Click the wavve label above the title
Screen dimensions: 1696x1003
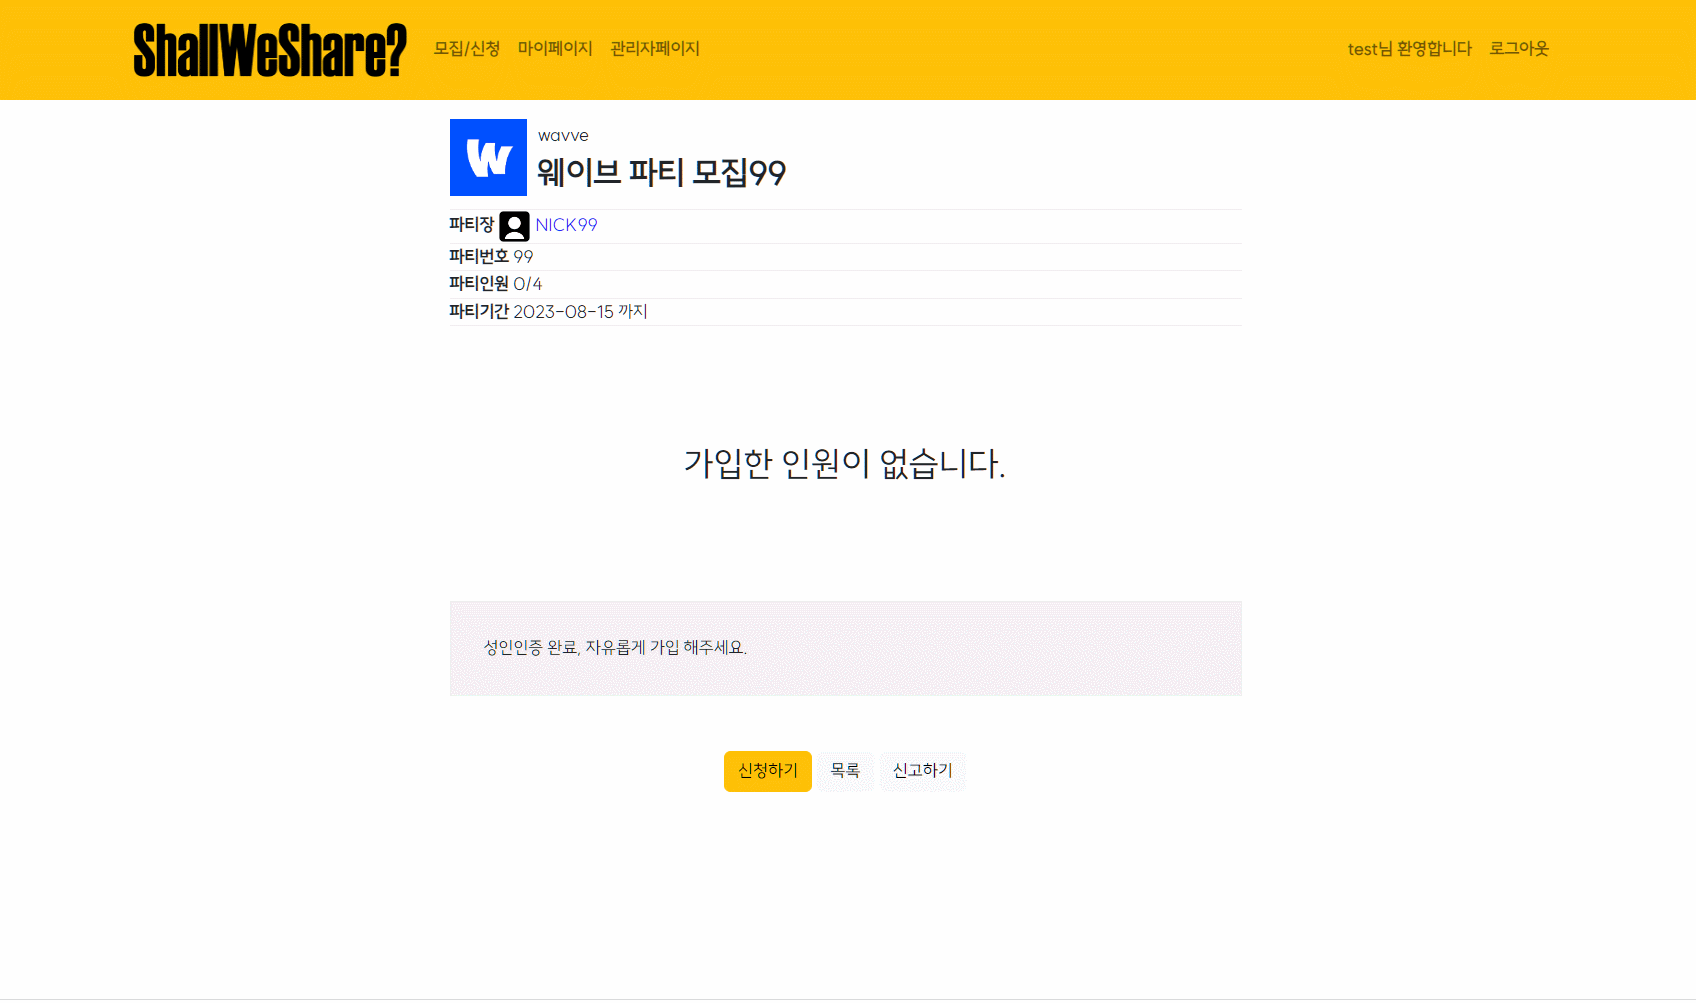pos(563,136)
